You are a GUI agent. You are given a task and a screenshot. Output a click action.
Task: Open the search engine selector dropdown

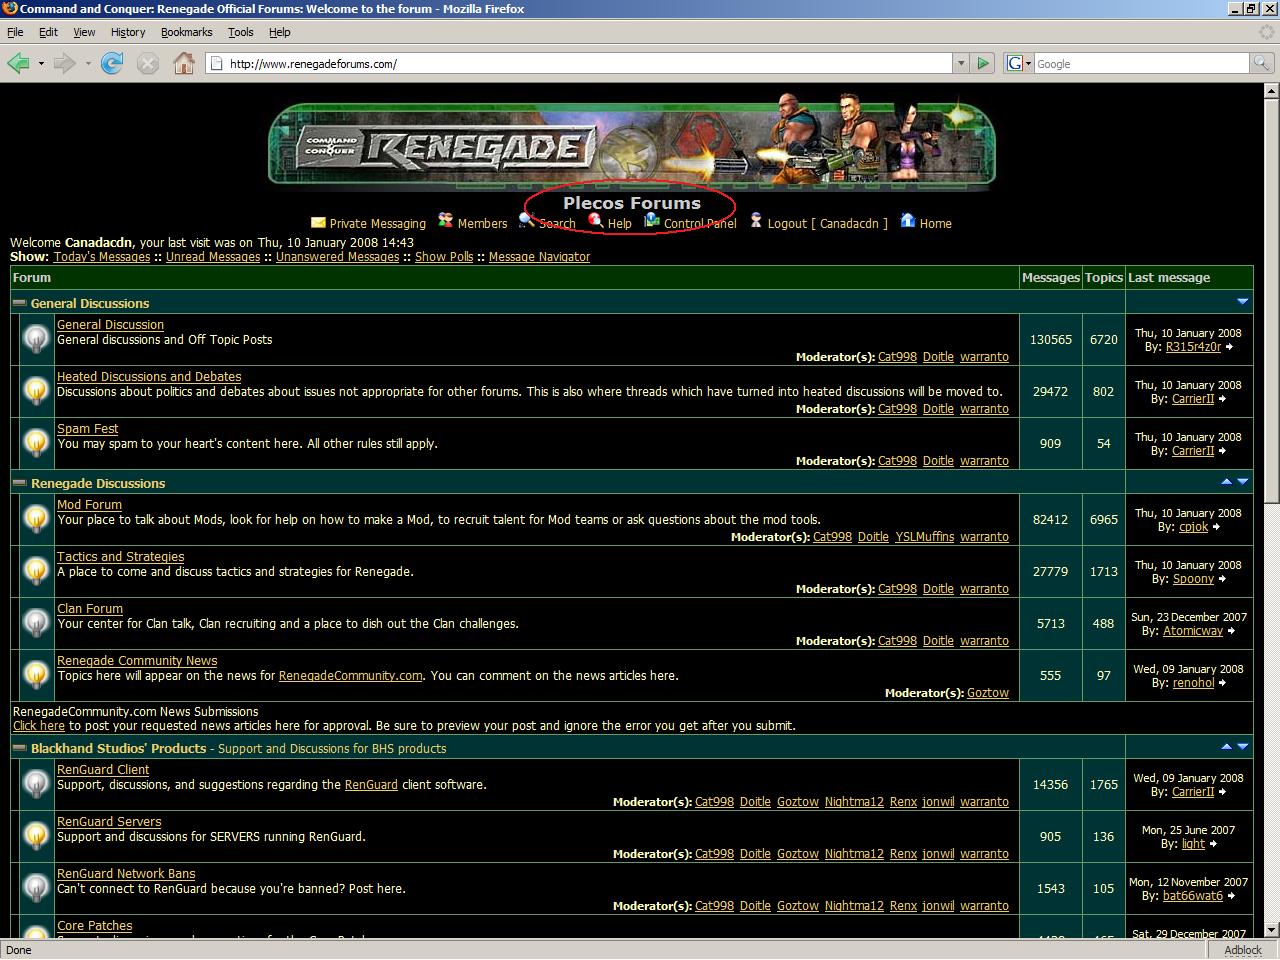point(1018,64)
